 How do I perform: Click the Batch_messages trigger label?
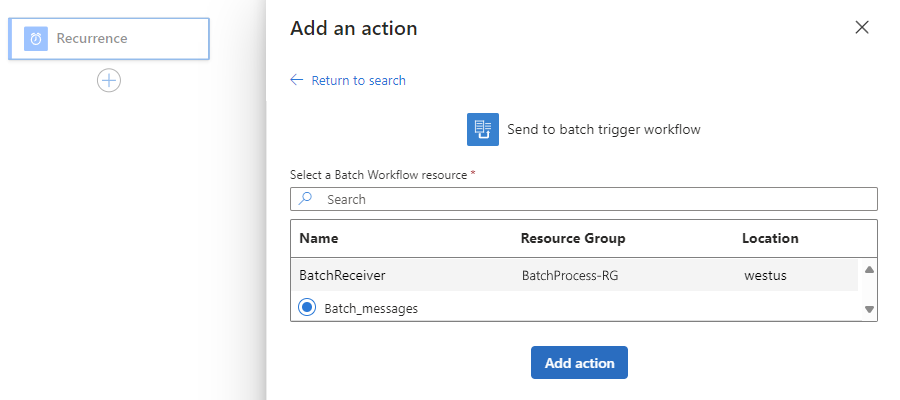[x=371, y=309]
